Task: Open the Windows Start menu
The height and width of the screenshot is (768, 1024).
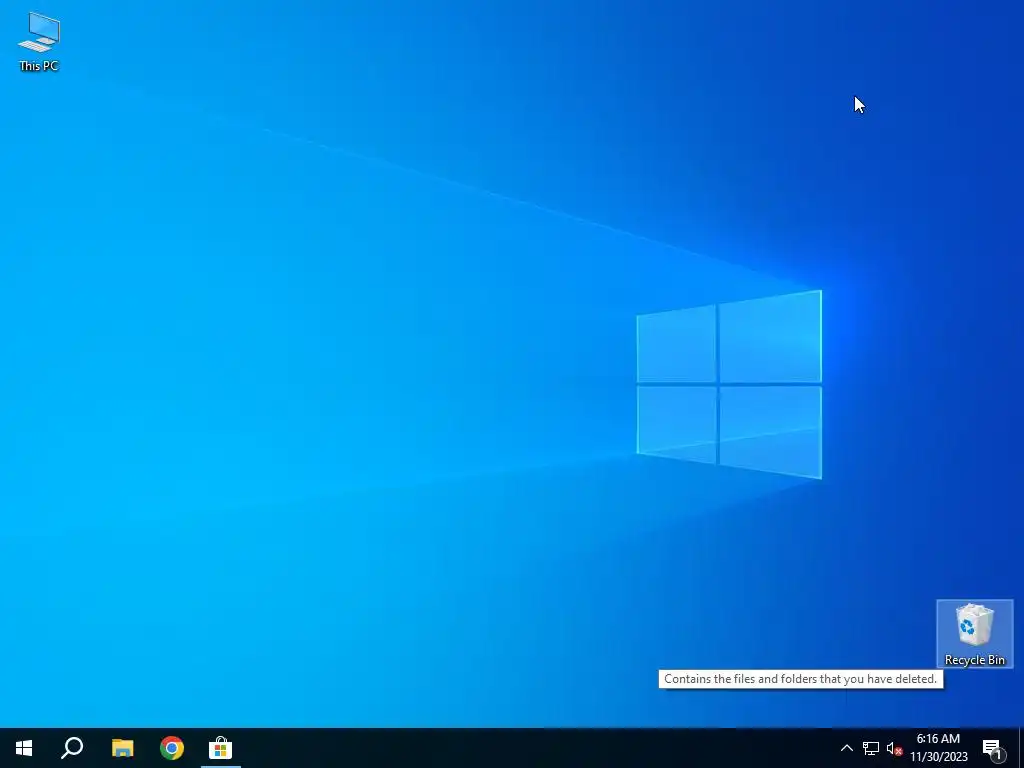Action: click(24, 748)
